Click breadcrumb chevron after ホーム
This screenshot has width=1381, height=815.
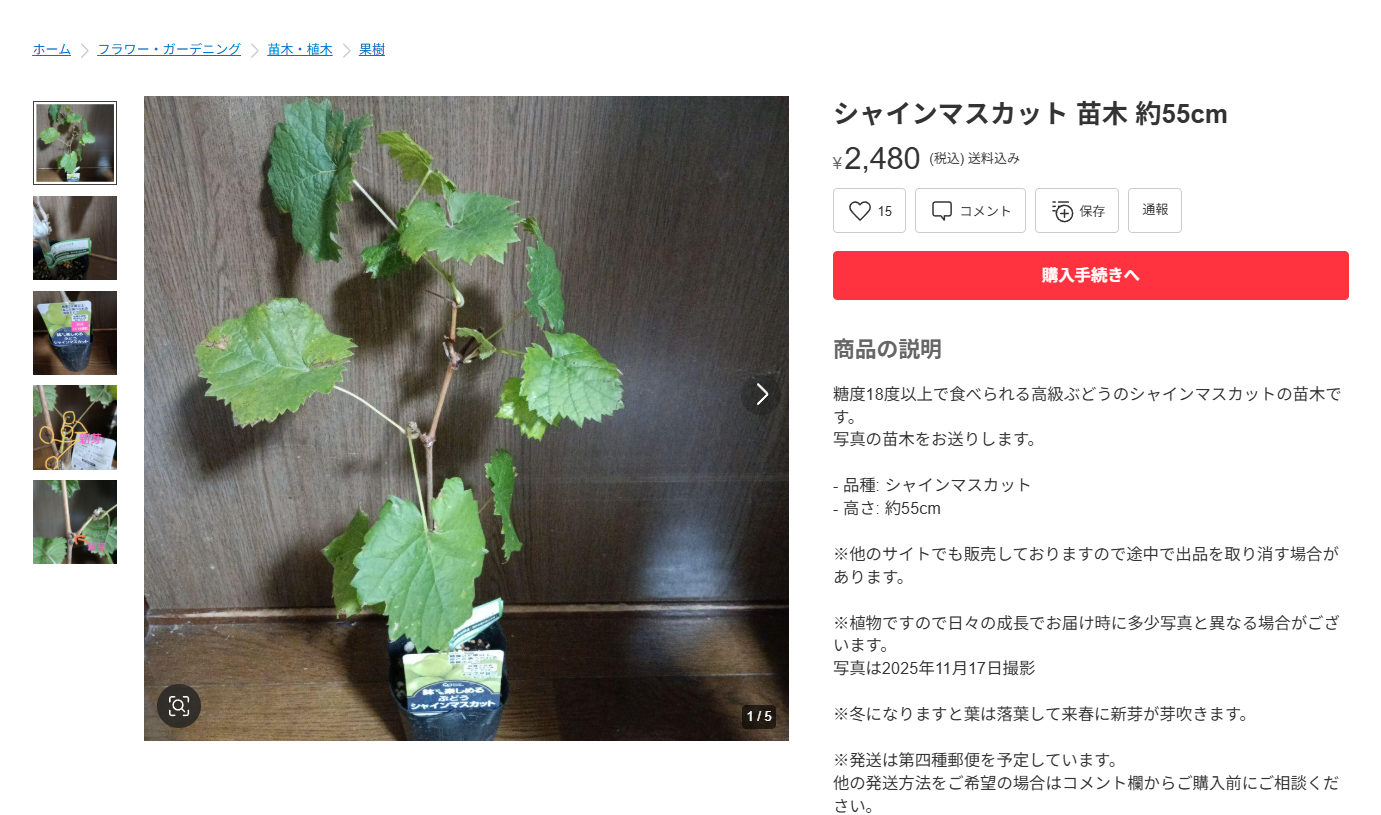pyautogui.click(x=85, y=50)
